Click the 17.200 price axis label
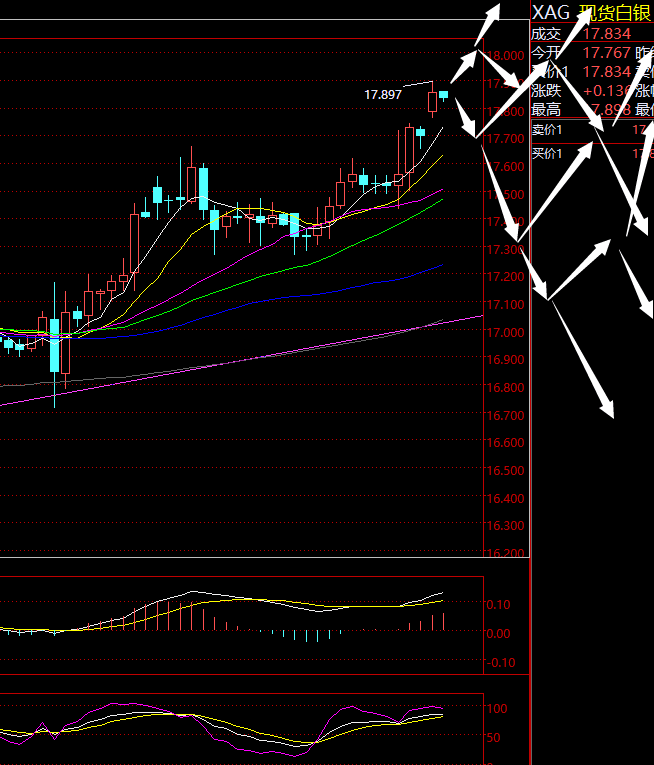 click(x=506, y=277)
